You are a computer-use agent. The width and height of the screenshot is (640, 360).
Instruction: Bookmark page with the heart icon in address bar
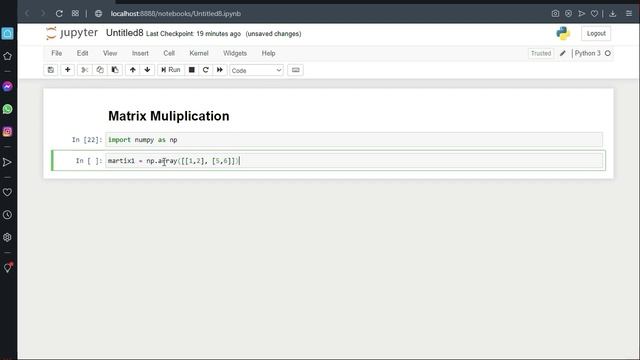(594, 13)
